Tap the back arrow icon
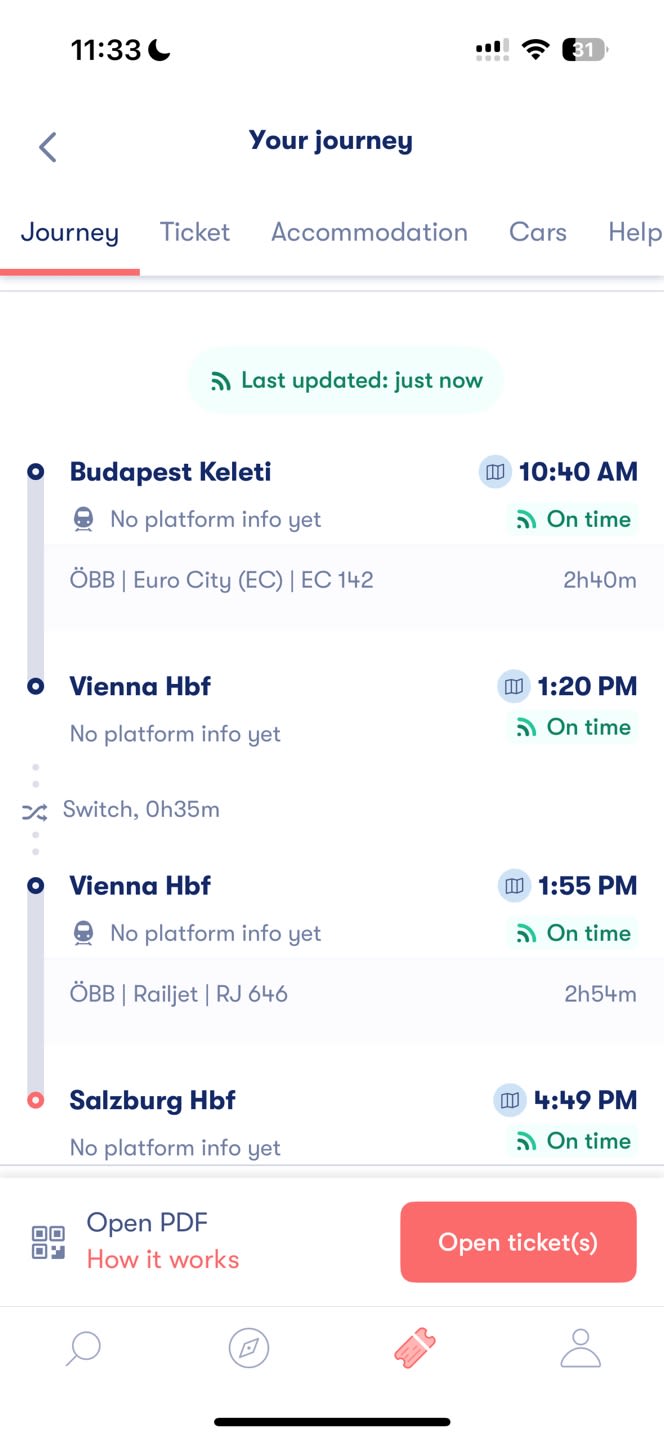The height and width of the screenshot is (1440, 664). coord(47,147)
